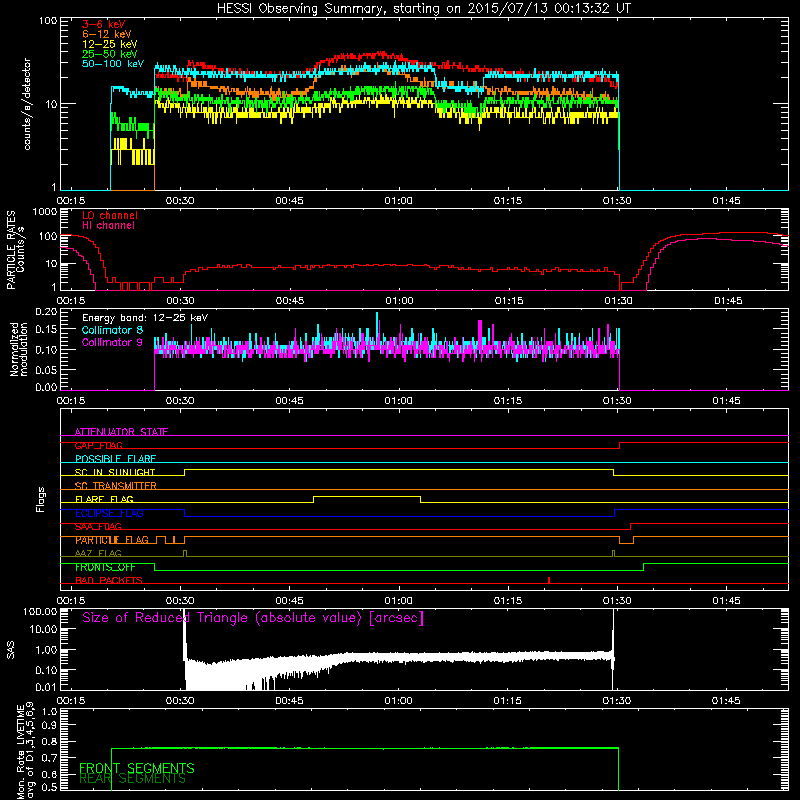Screen dimensions: 800x800
Task: Click the raised SC_IN_SUNLIGHT interval segment
Action: click(x=399, y=469)
